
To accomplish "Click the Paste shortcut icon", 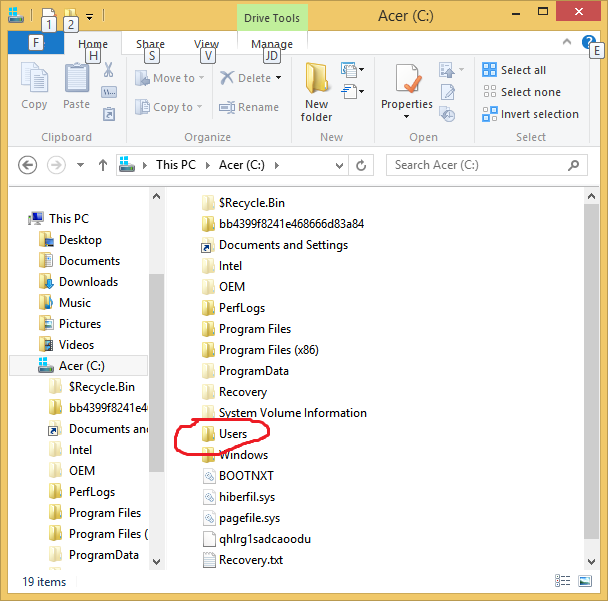I will 109,114.
